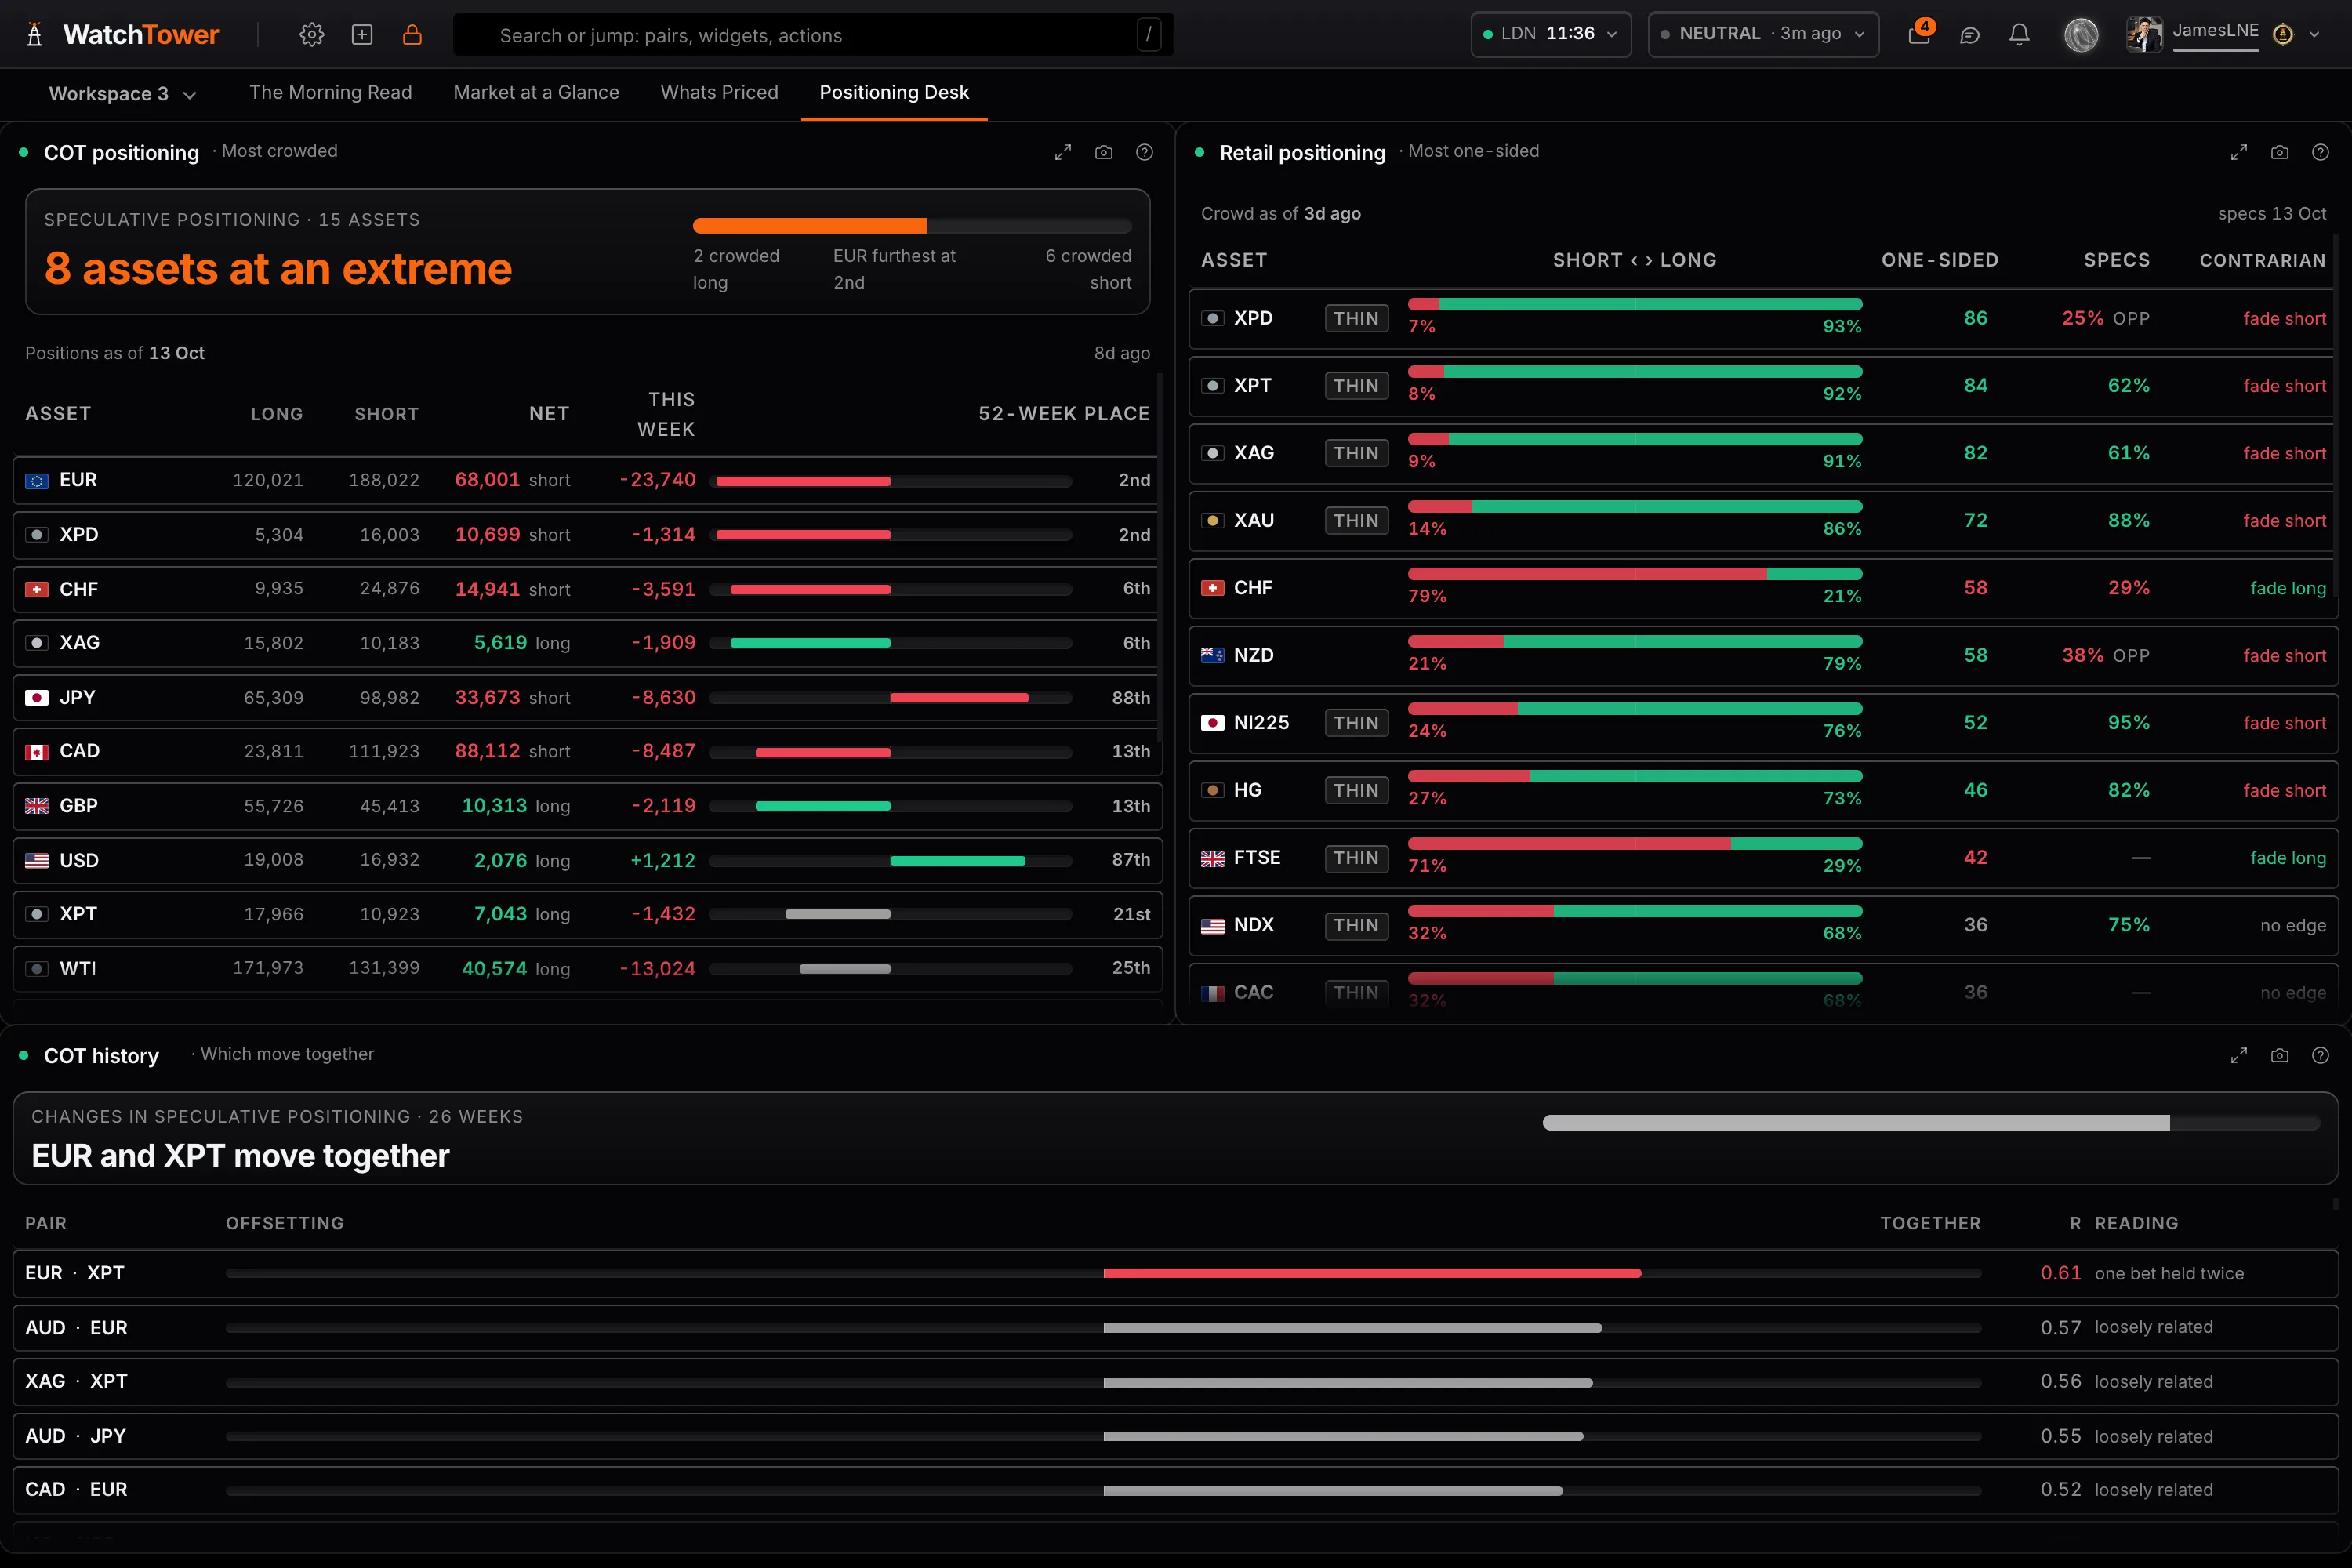Expand the Retail positioning panel to fullscreen
The height and width of the screenshot is (1568, 2352).
coord(2239,152)
